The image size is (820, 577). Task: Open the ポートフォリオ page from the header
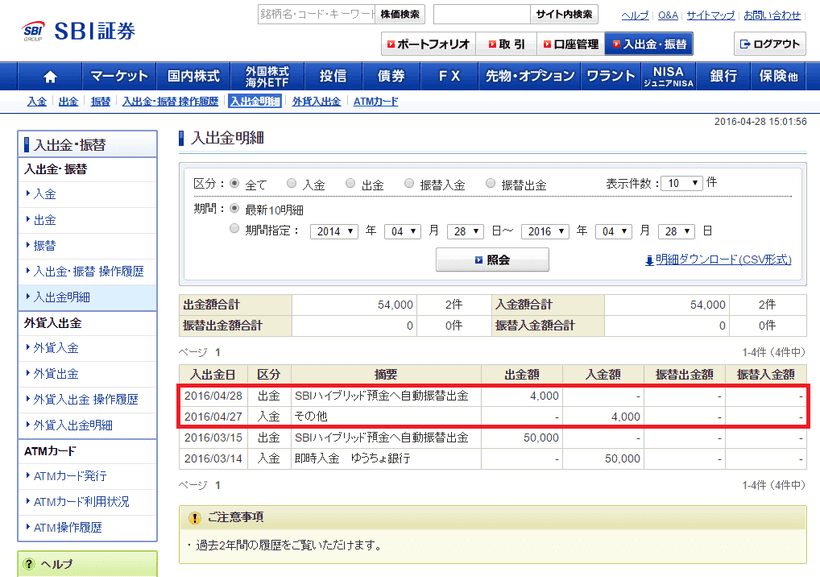pos(430,44)
